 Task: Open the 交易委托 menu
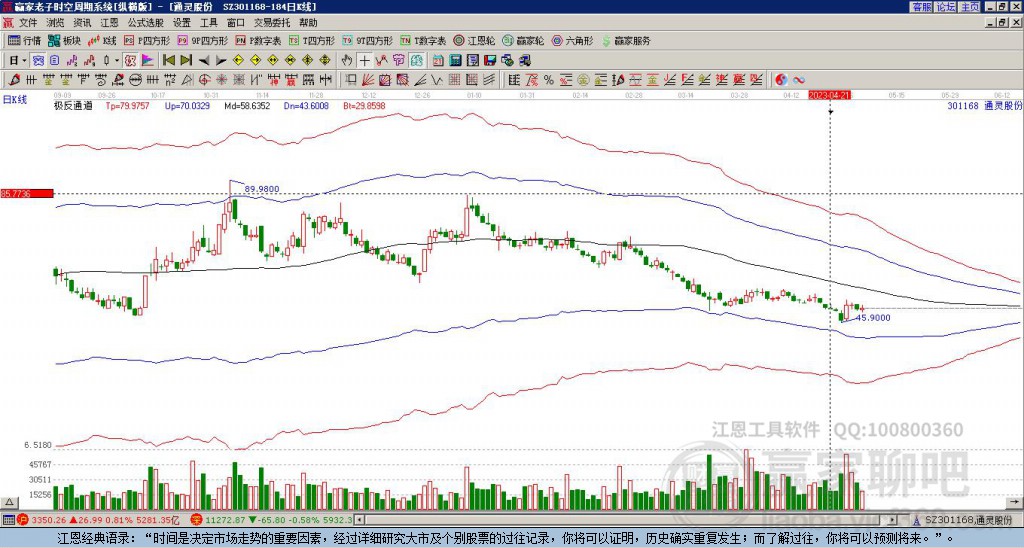pyautogui.click(x=272, y=23)
